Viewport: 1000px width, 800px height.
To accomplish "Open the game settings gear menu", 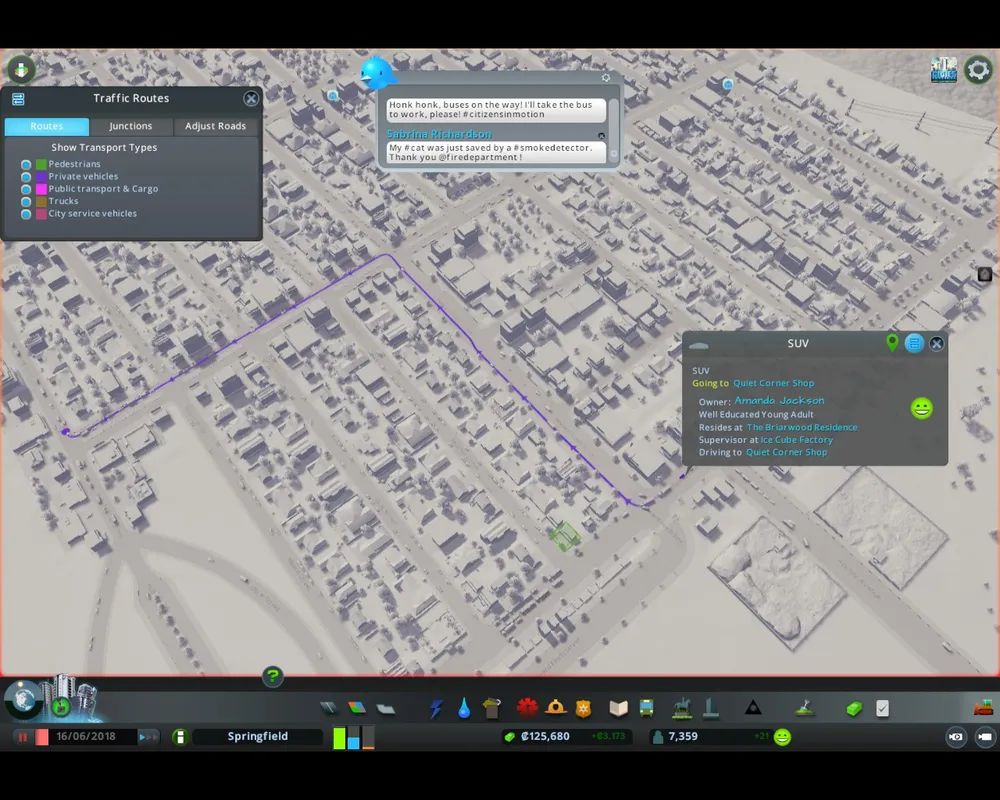I will click(977, 70).
